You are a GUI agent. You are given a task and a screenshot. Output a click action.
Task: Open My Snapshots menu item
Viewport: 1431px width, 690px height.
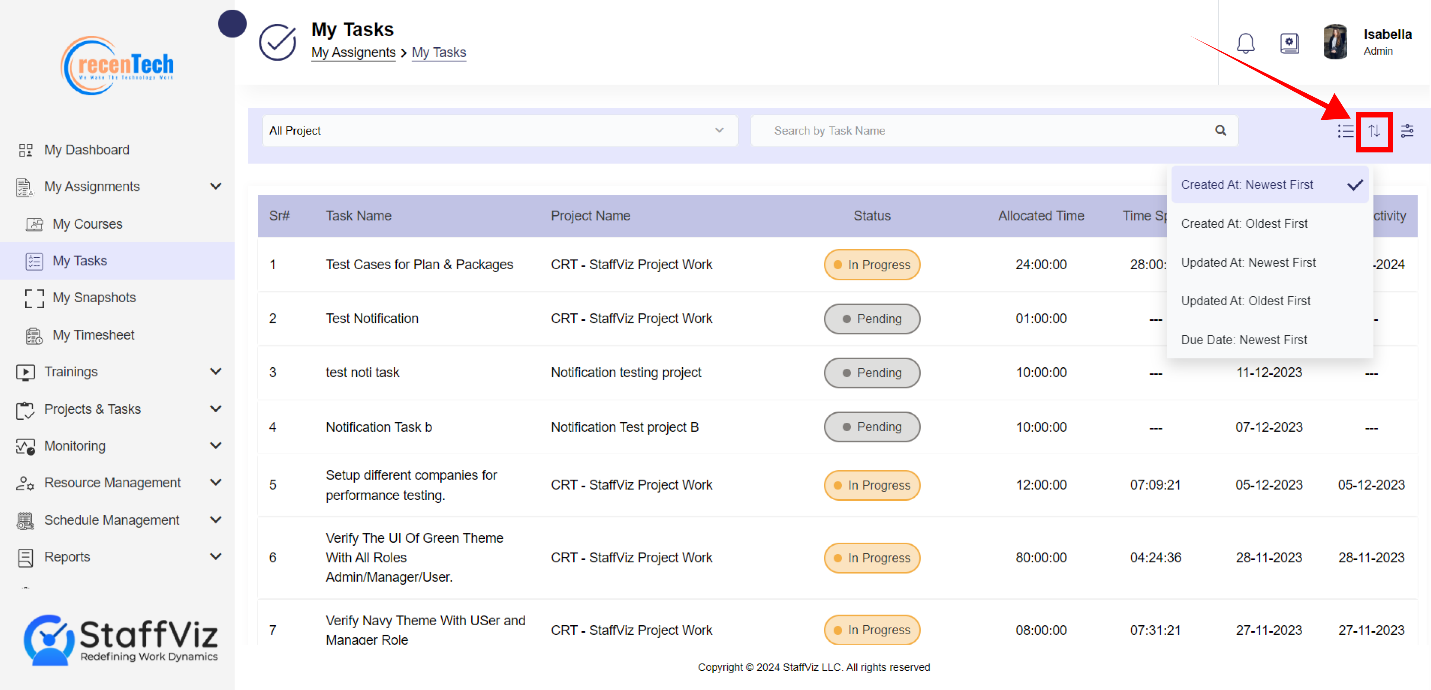tap(94, 298)
